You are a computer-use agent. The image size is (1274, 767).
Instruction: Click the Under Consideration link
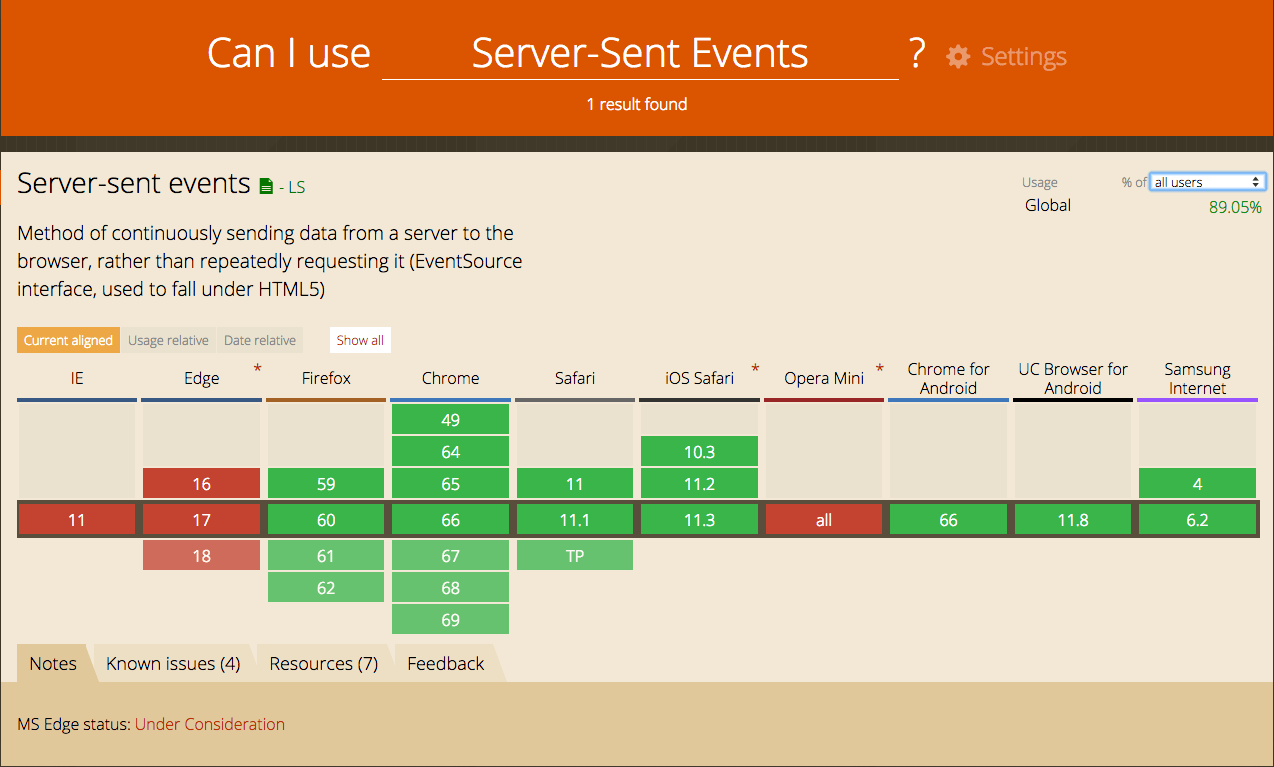[210, 724]
